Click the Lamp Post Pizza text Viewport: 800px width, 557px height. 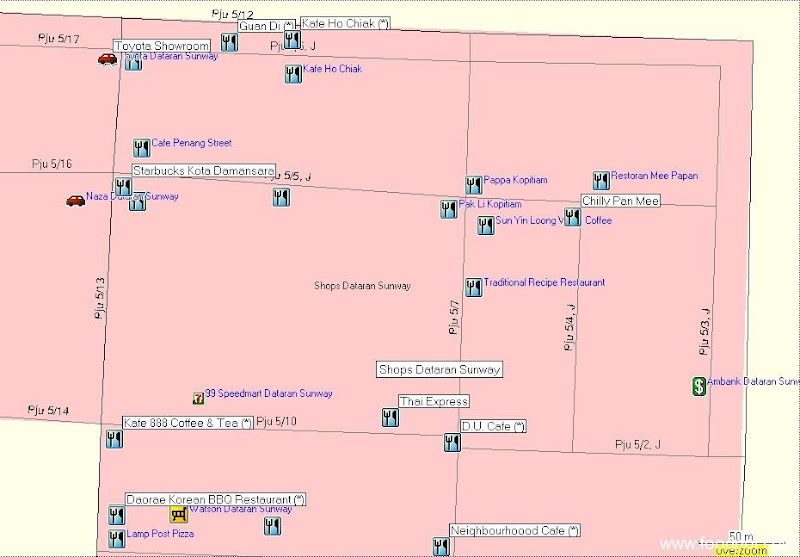pos(160,534)
